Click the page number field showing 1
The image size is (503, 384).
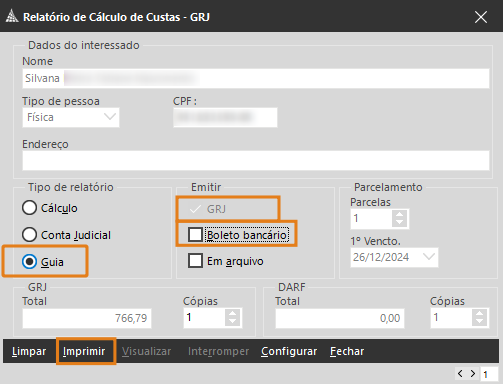pyautogui.click(x=489, y=374)
